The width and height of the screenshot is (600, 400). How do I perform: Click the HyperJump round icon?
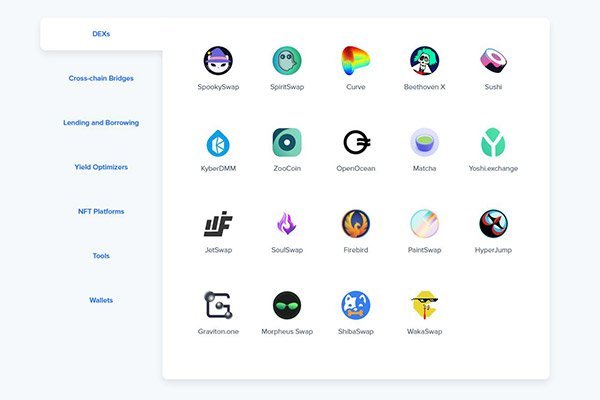tap(493, 224)
